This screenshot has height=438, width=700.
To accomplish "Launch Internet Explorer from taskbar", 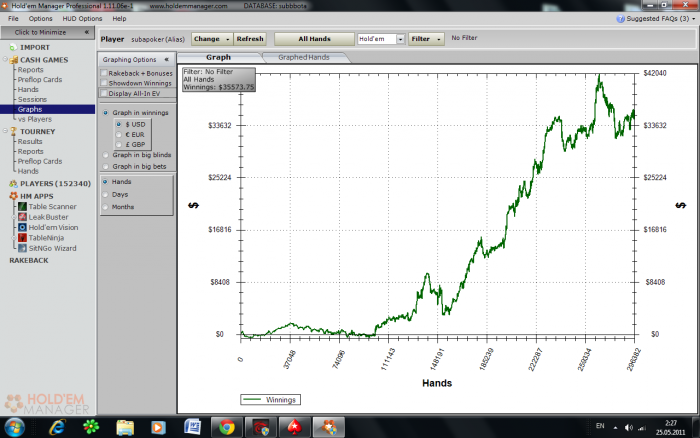I will (x=57, y=427).
